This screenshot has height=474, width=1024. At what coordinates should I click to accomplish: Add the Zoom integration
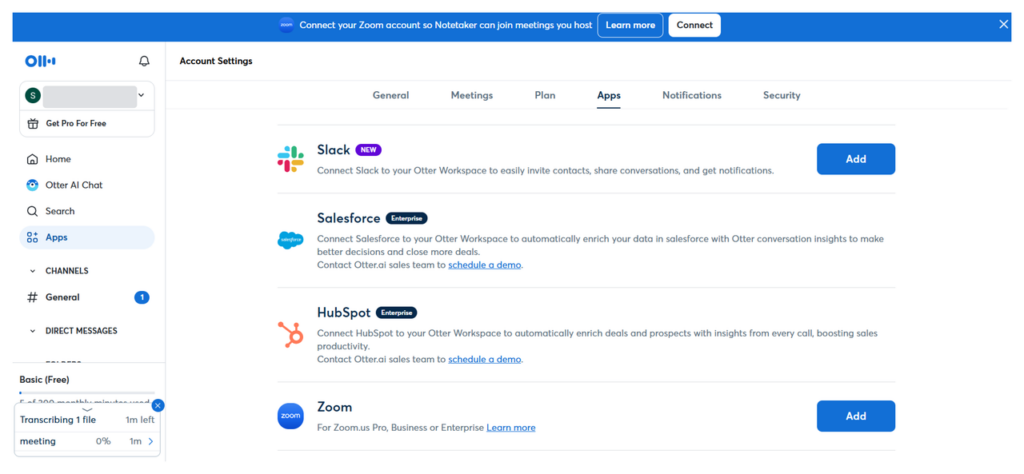pyautogui.click(x=856, y=416)
